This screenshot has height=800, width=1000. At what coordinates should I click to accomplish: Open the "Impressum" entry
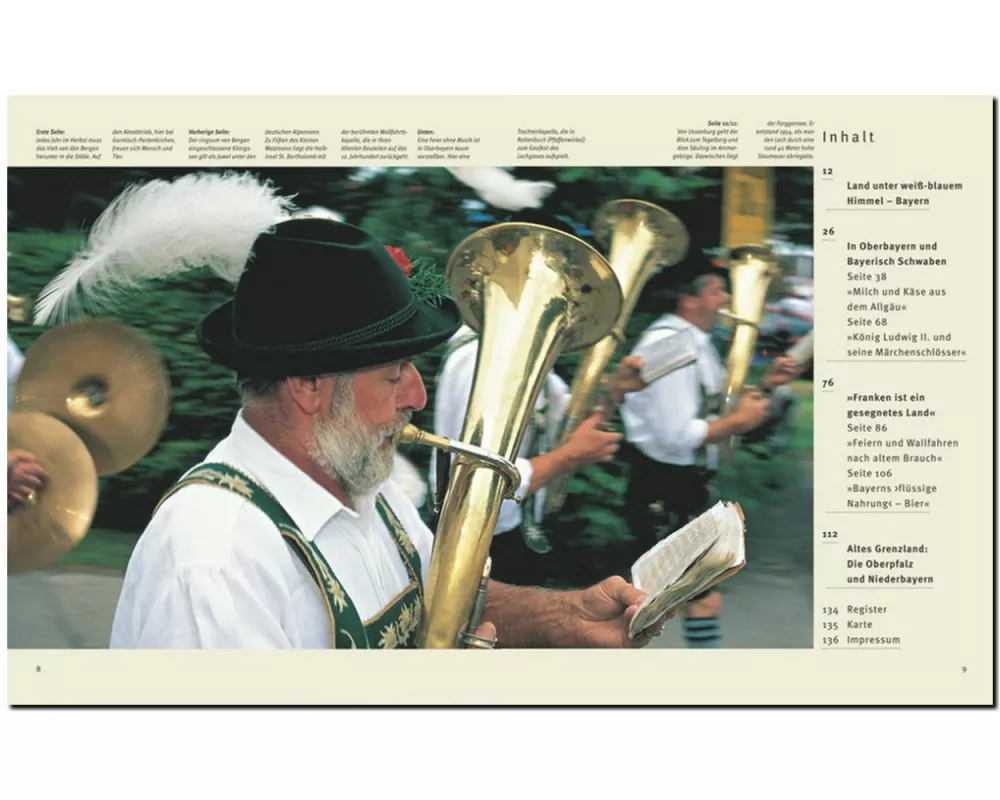[x=872, y=640]
